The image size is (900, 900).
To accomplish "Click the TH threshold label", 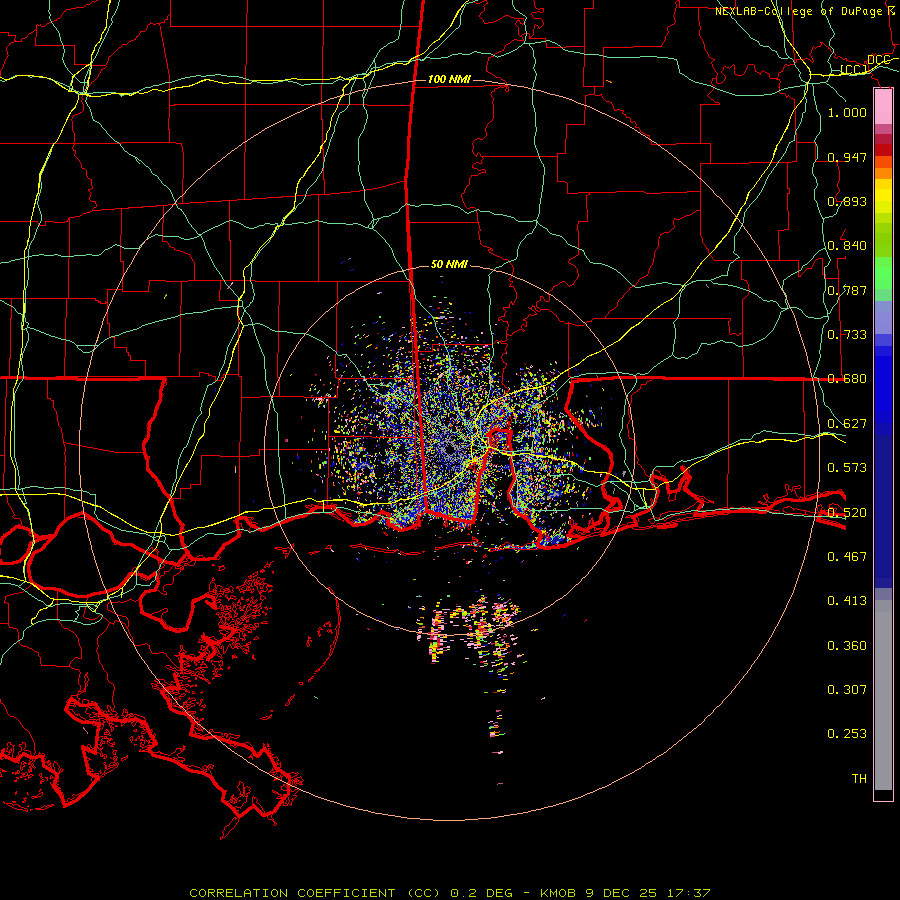I will tap(859, 779).
